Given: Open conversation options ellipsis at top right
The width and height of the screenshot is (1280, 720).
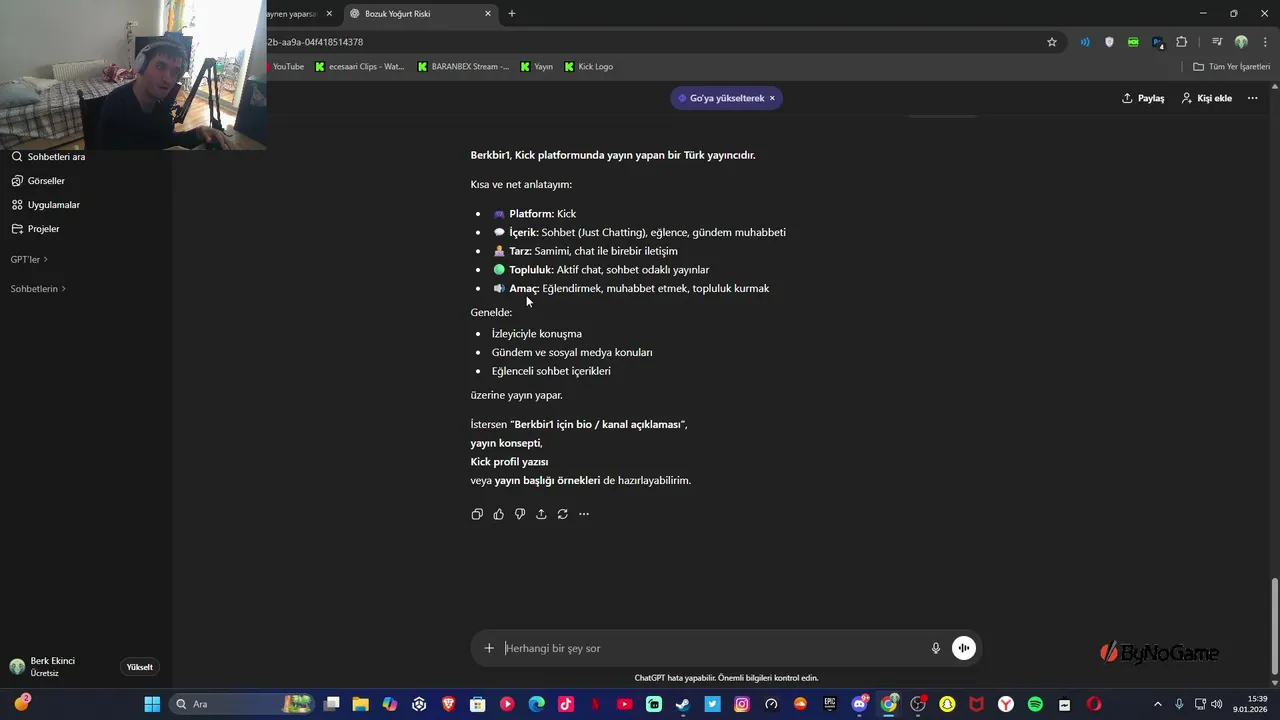Looking at the screenshot, I should [x=1252, y=98].
